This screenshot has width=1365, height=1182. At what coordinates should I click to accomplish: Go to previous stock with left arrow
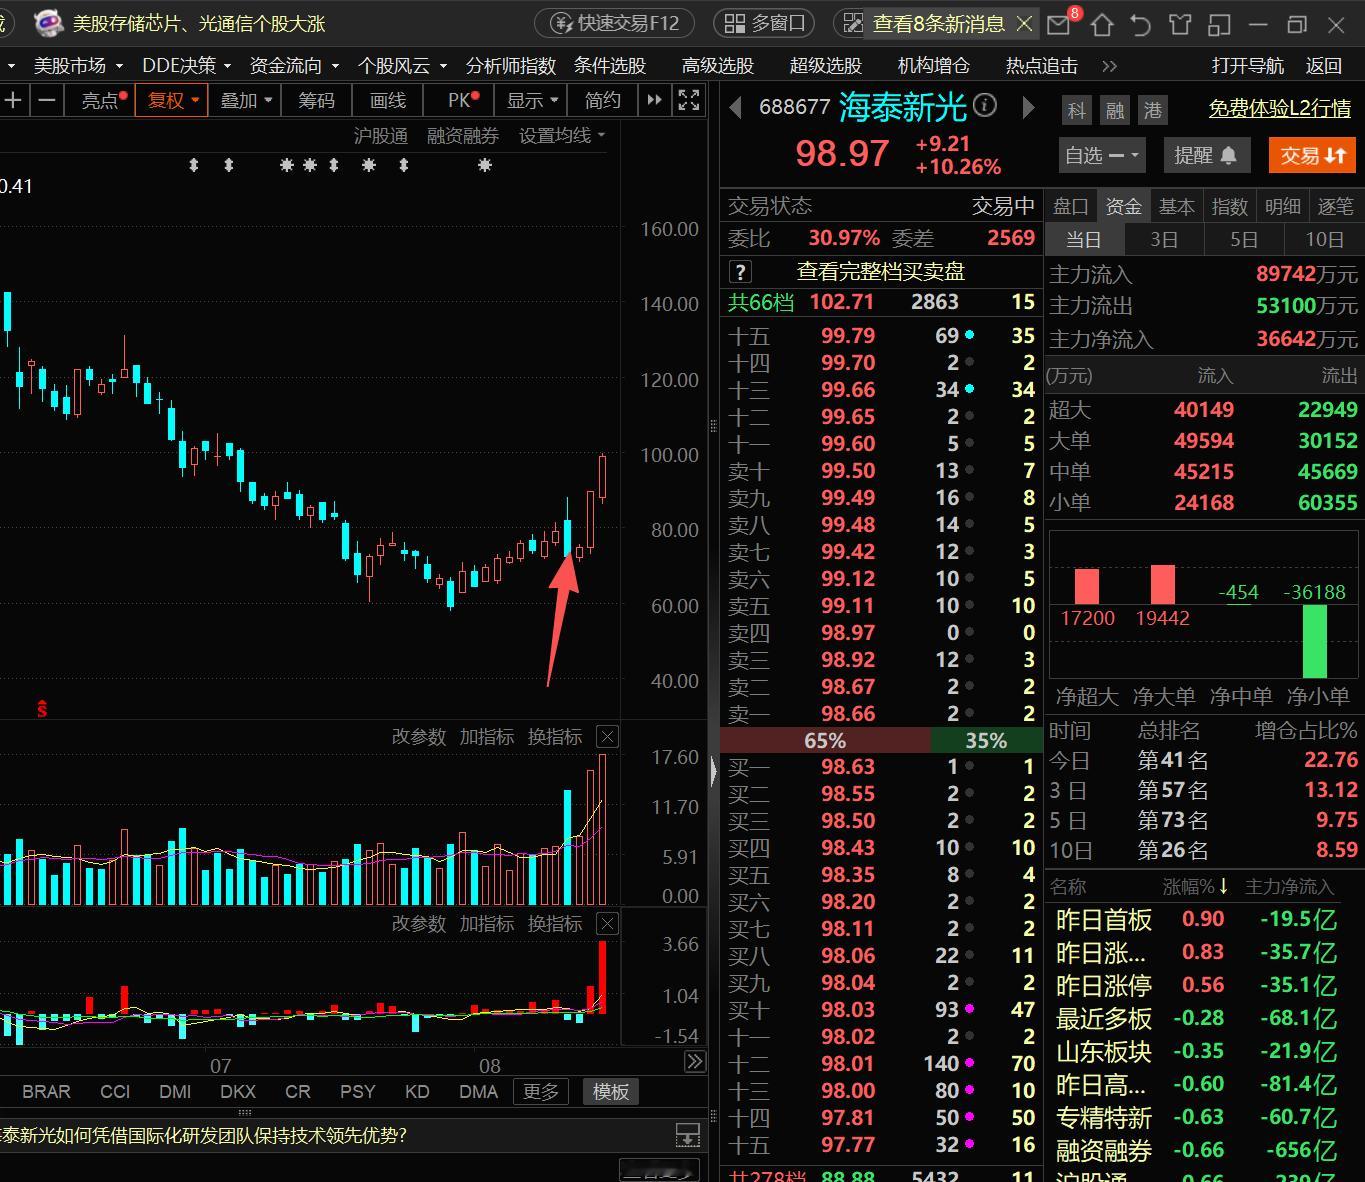[x=735, y=107]
